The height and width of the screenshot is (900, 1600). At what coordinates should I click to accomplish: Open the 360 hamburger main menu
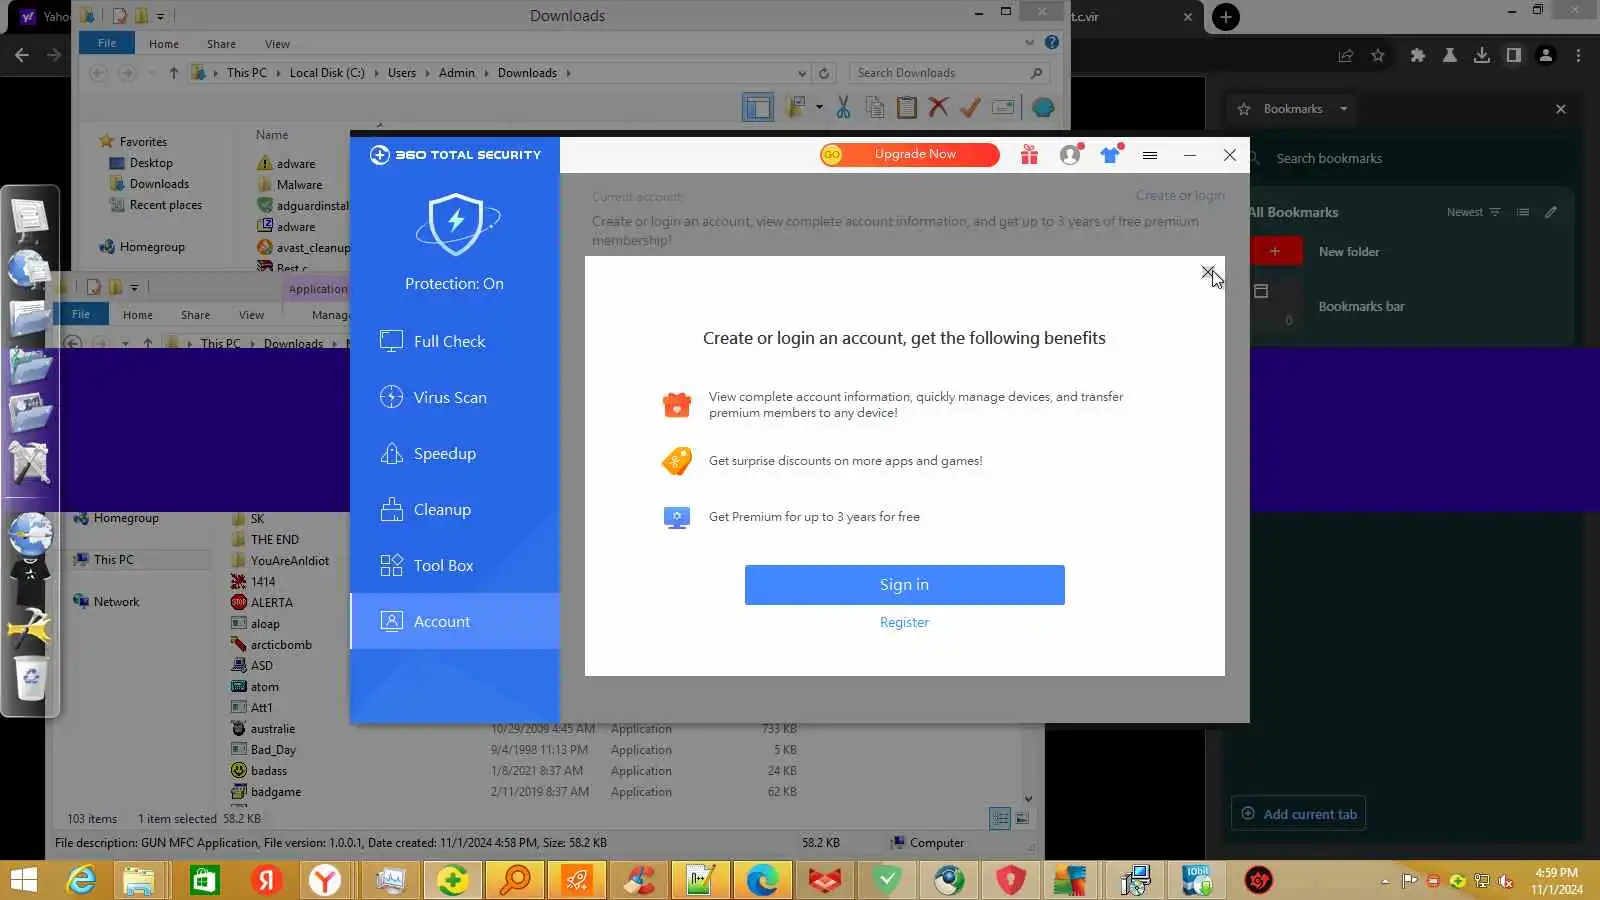coord(1150,155)
